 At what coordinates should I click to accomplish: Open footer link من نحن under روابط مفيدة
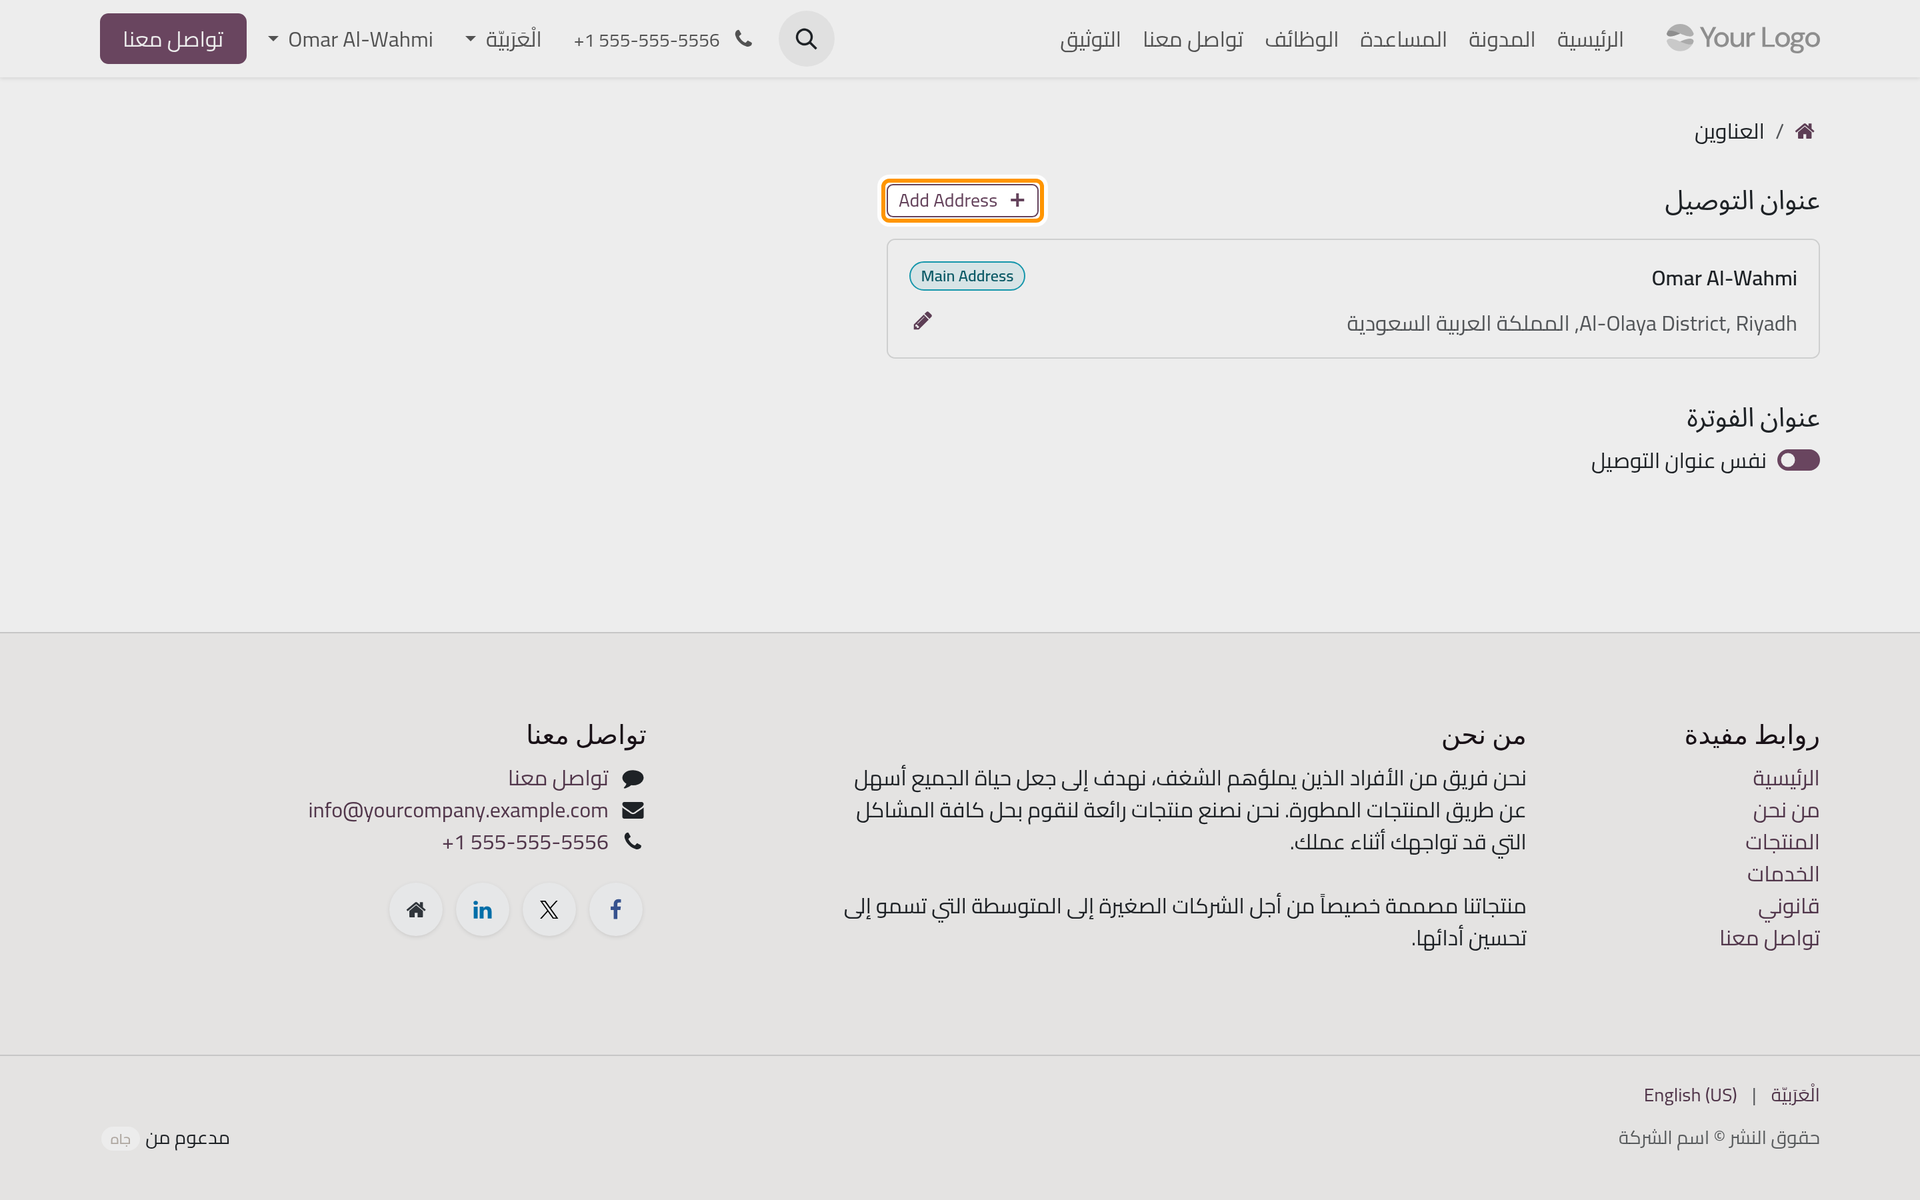[1786, 810]
